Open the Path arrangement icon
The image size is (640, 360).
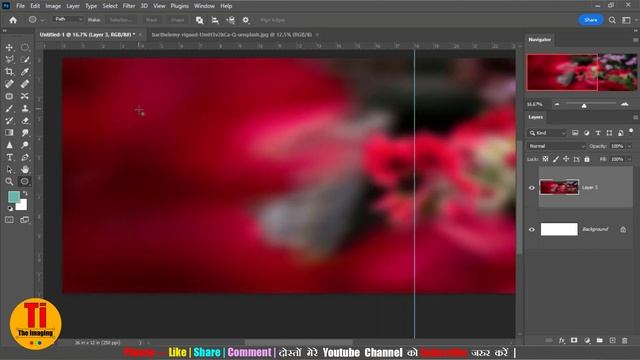tap(231, 20)
